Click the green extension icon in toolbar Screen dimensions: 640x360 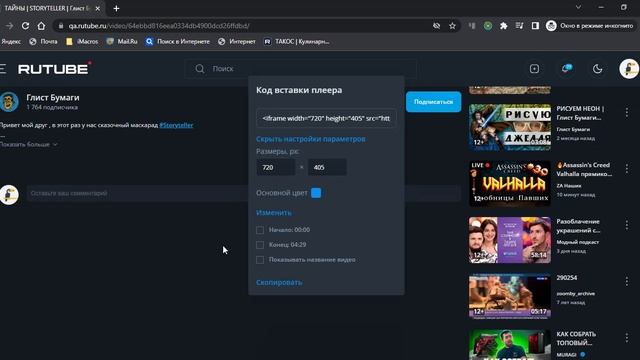click(488, 26)
